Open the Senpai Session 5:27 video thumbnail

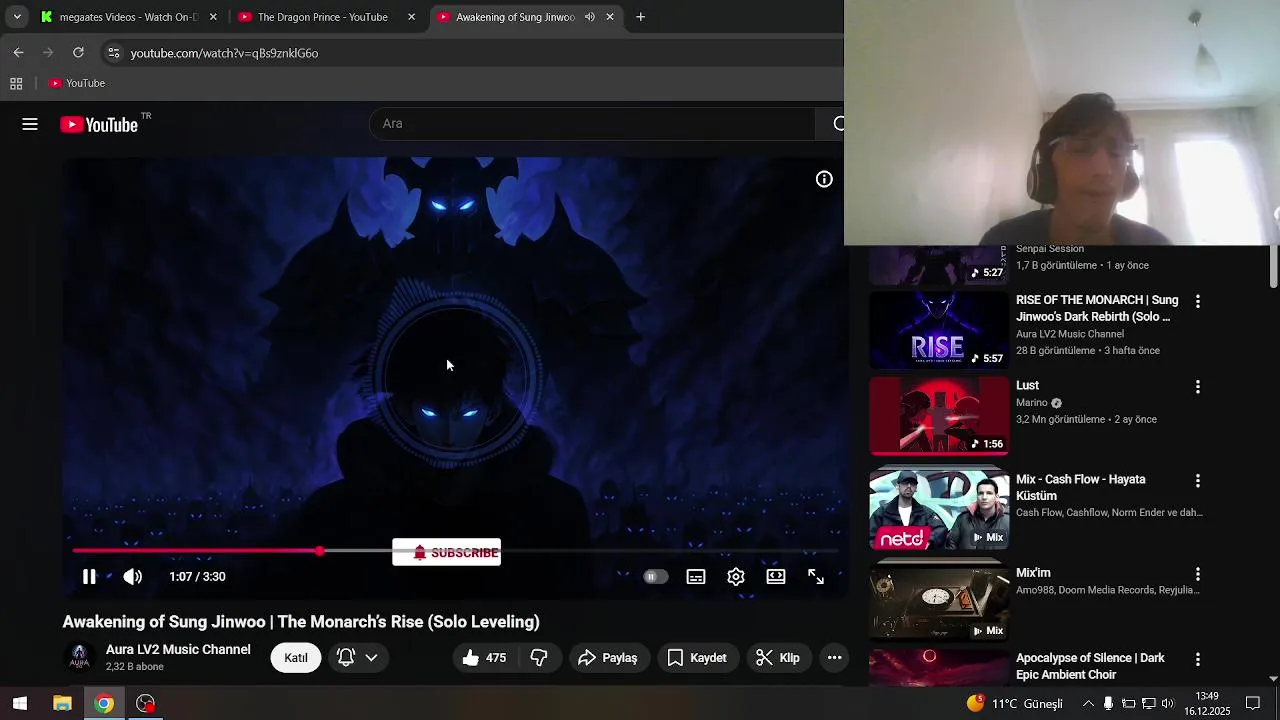(939, 265)
